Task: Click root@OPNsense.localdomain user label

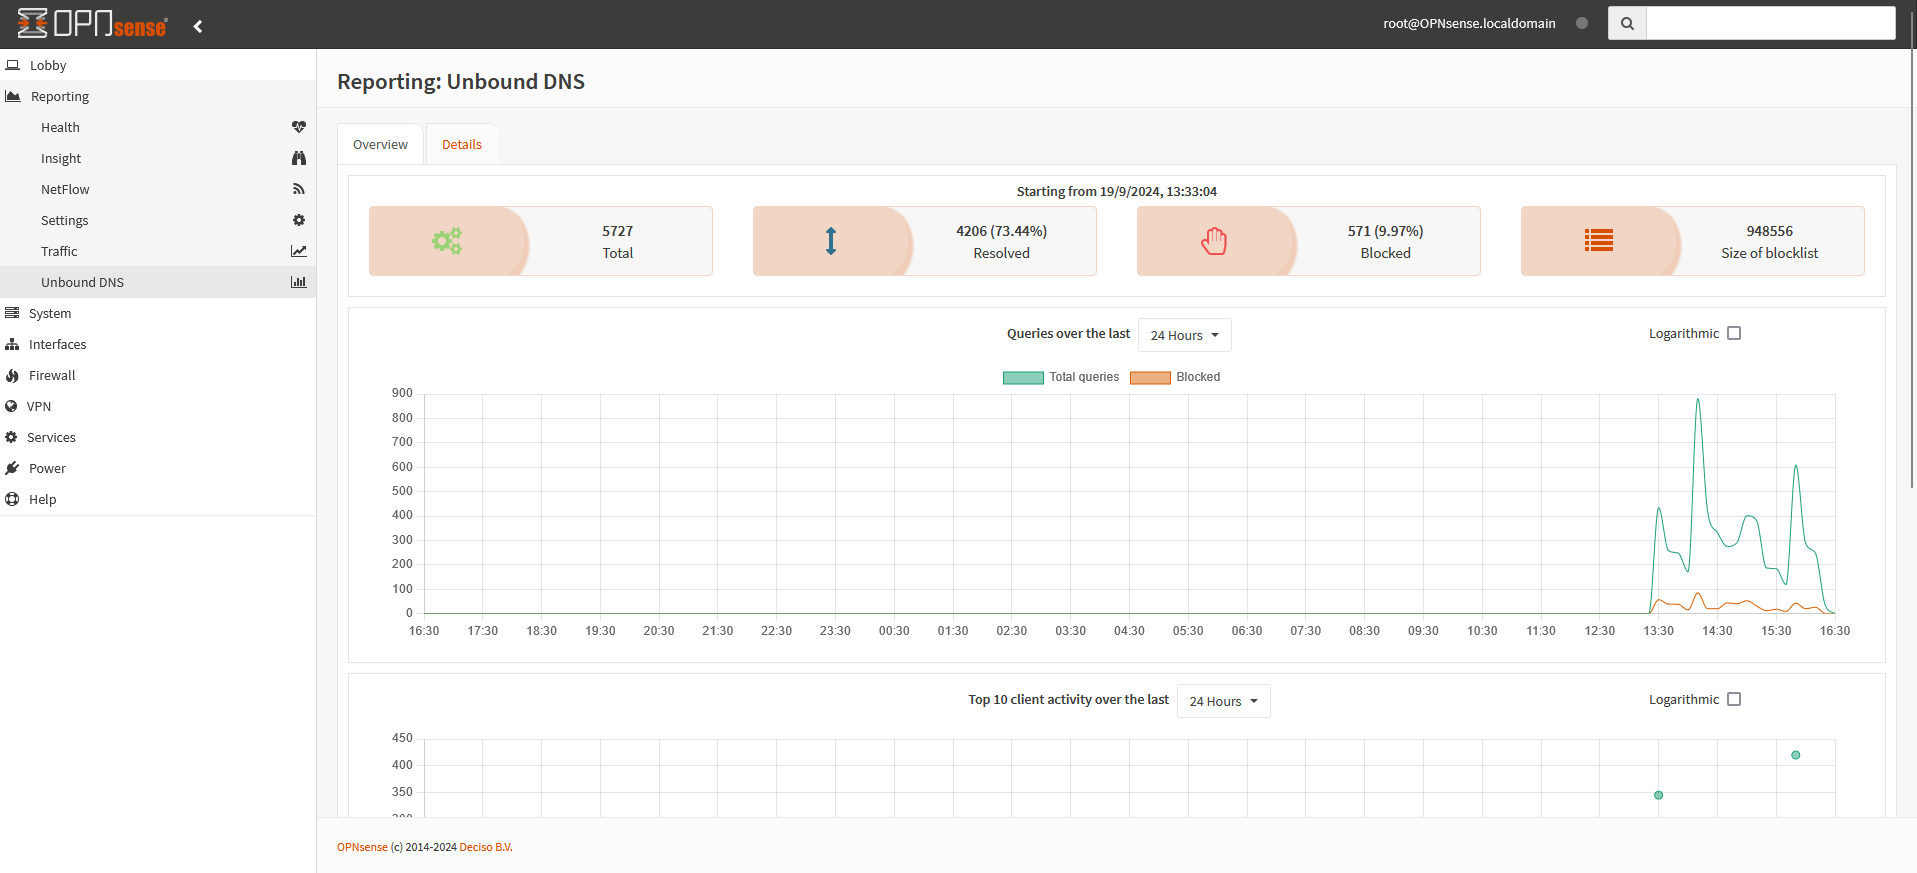Action: click(x=1469, y=23)
